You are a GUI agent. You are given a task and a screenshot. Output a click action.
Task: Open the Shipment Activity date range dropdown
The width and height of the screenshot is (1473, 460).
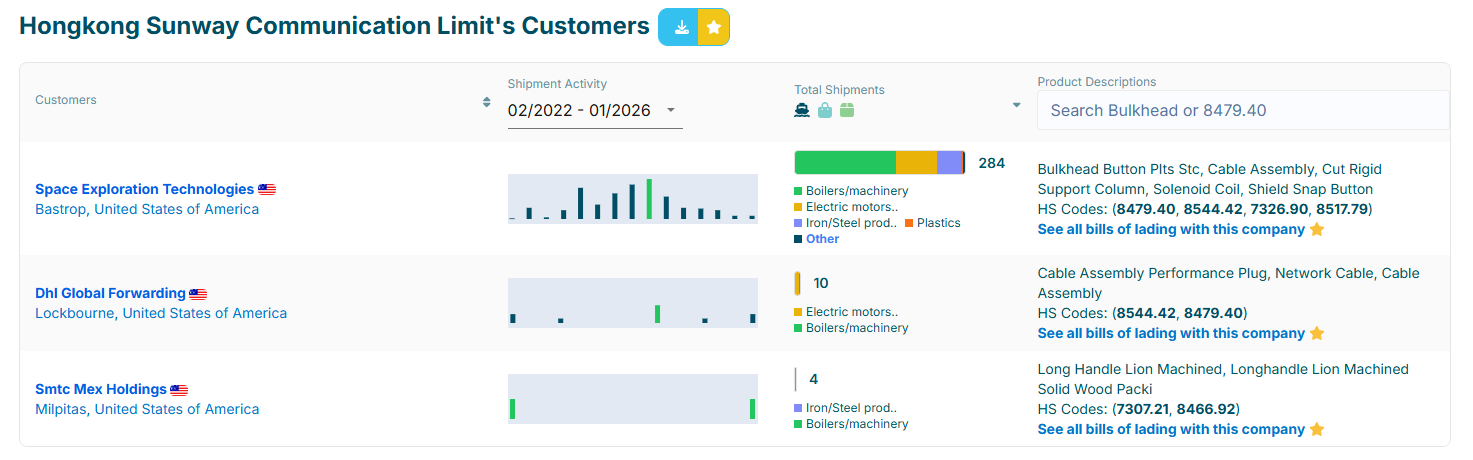point(594,110)
